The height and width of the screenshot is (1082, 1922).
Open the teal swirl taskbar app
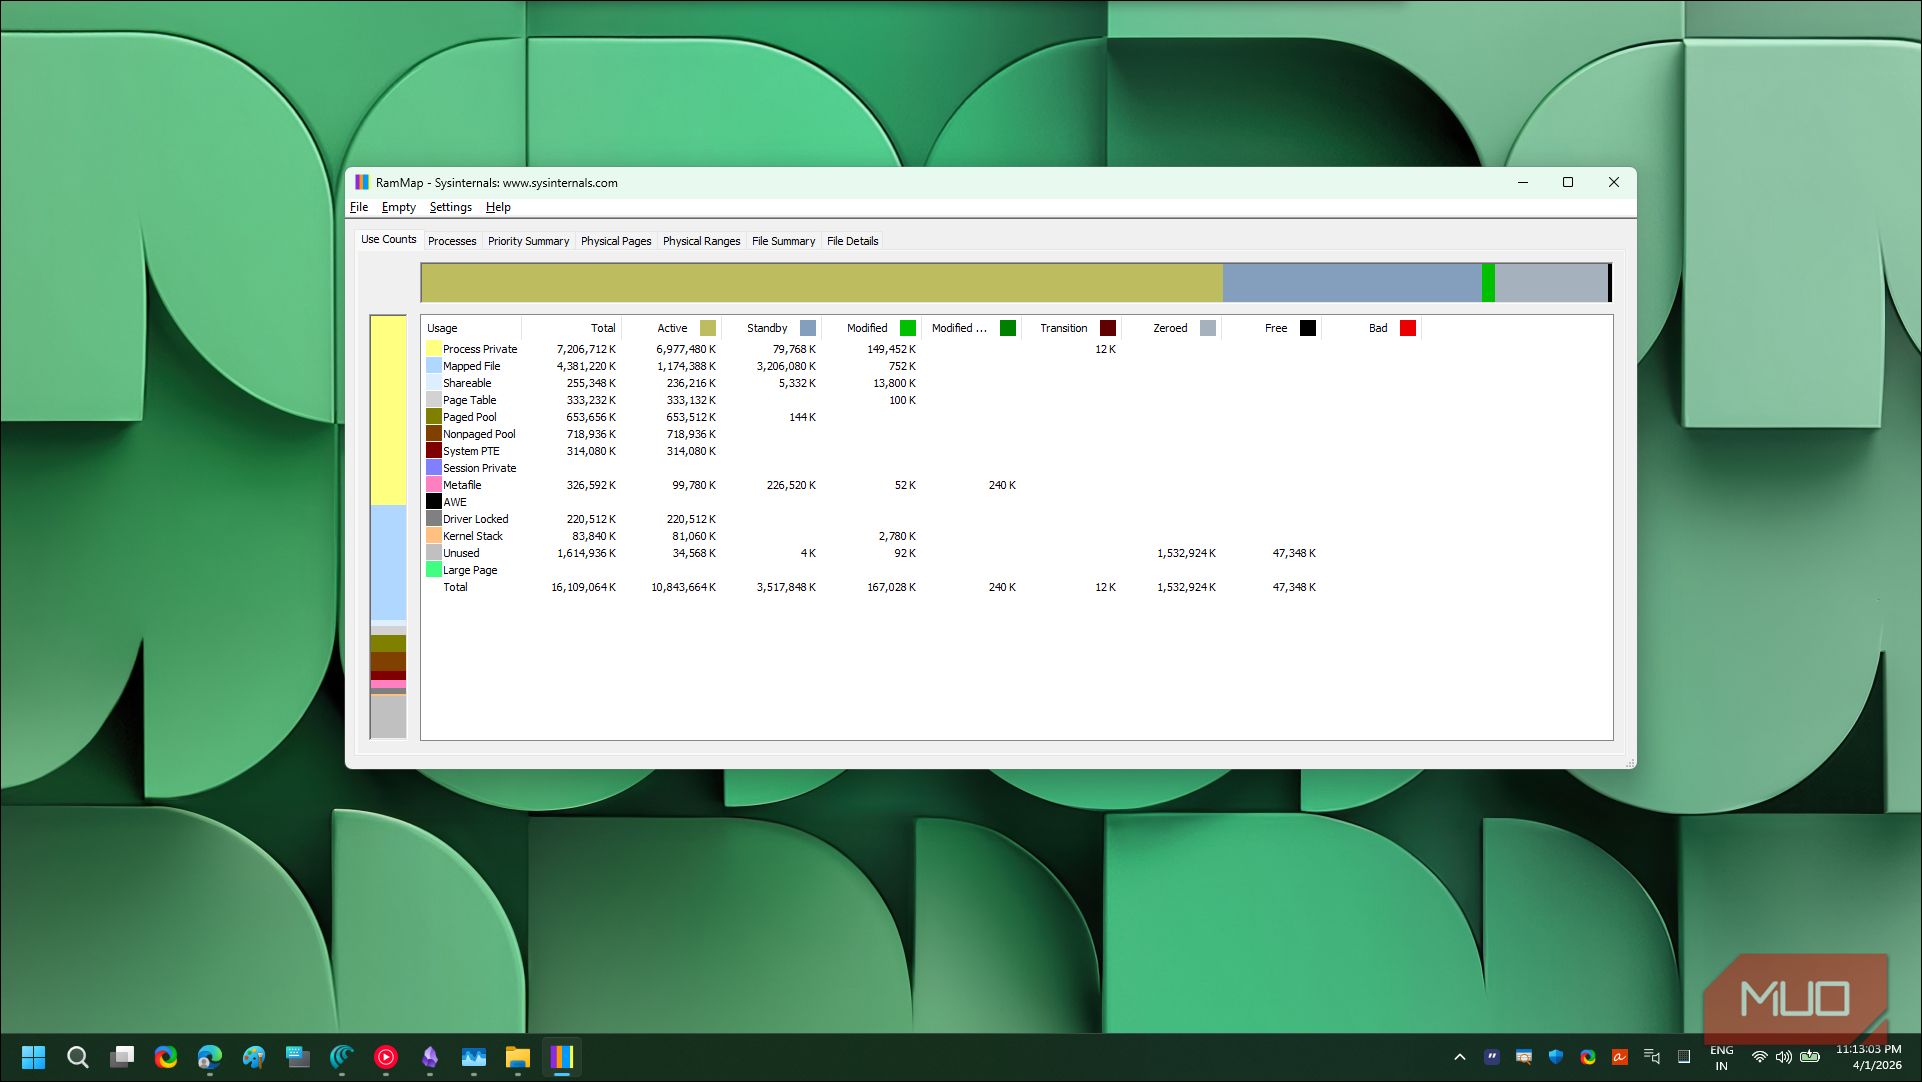pyautogui.click(x=342, y=1057)
